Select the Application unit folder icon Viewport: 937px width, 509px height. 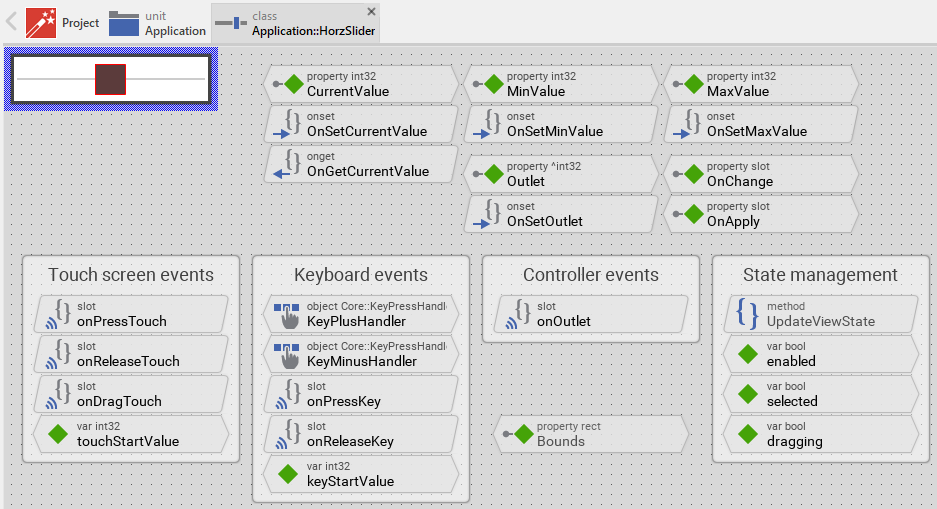124,22
